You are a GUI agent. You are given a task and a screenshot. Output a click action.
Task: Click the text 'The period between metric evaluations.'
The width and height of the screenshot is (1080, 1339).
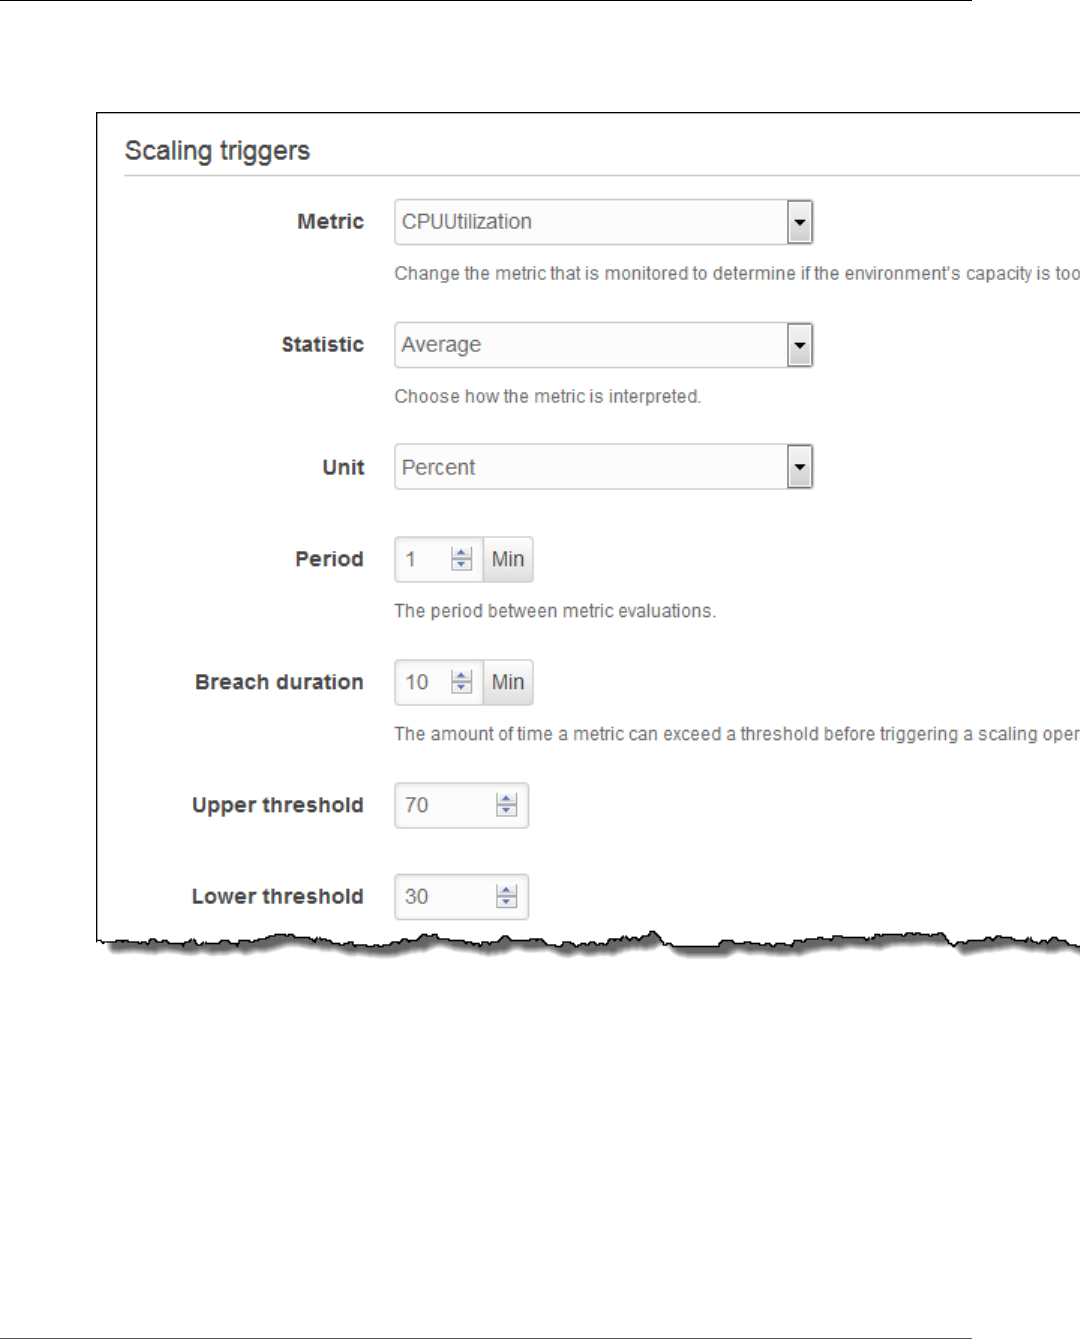555,611
